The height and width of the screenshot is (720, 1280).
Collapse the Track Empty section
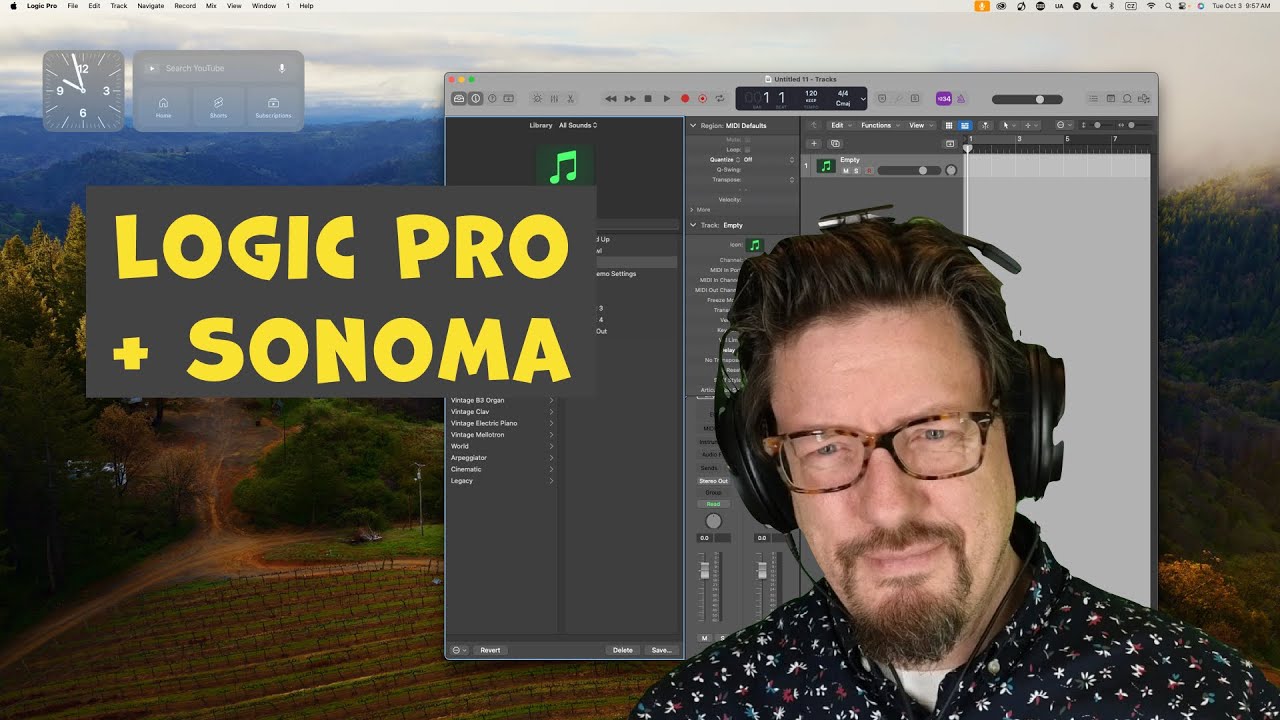[x=692, y=225]
